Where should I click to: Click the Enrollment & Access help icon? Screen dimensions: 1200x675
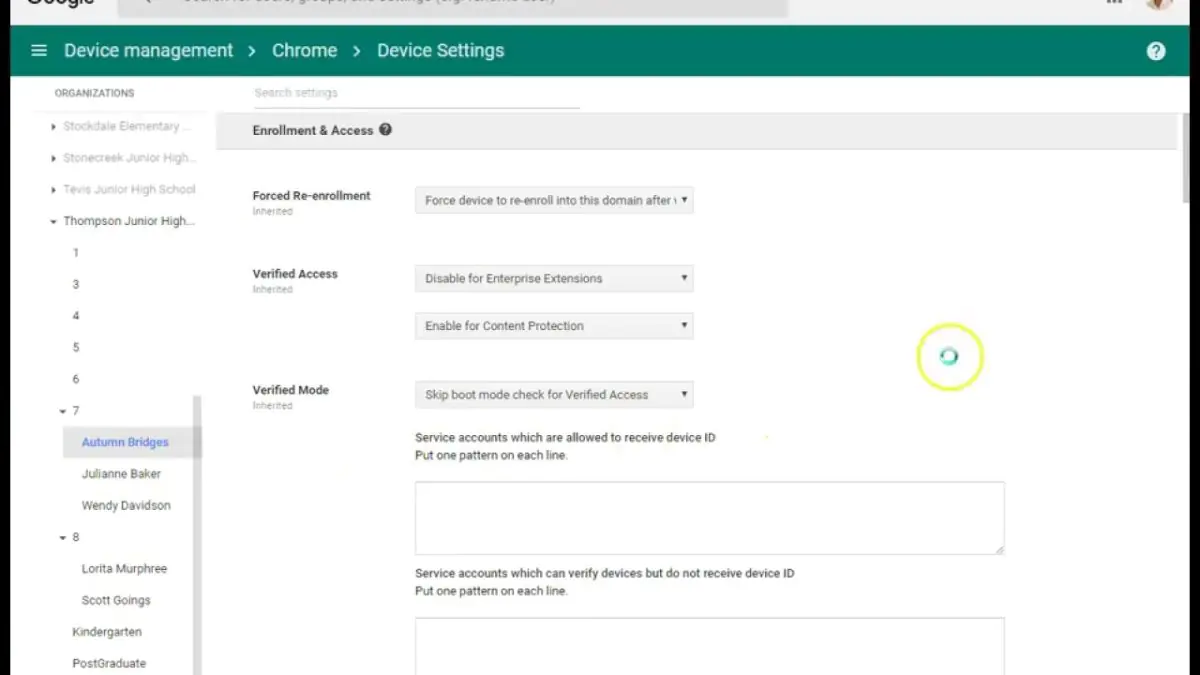click(386, 130)
